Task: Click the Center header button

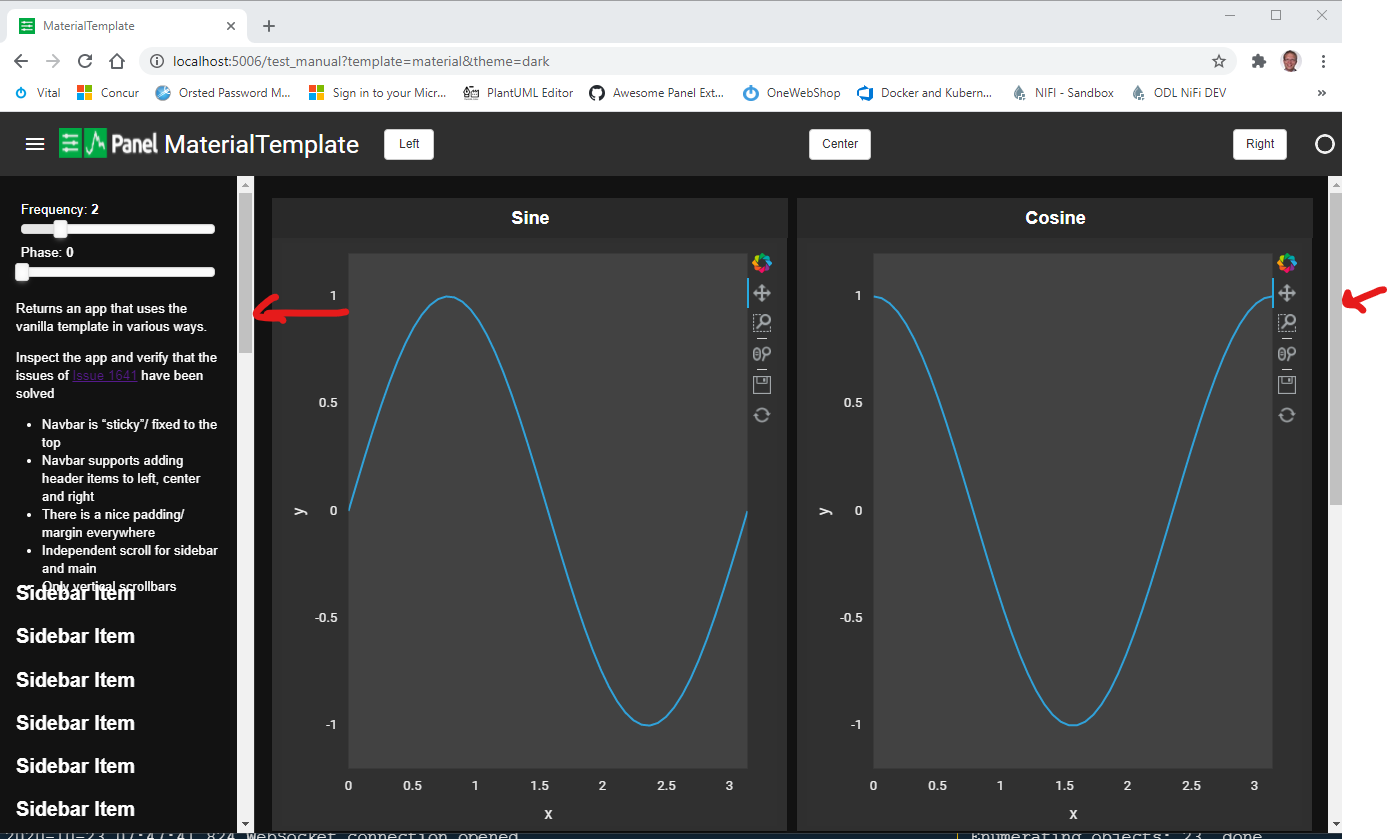Action: [839, 143]
